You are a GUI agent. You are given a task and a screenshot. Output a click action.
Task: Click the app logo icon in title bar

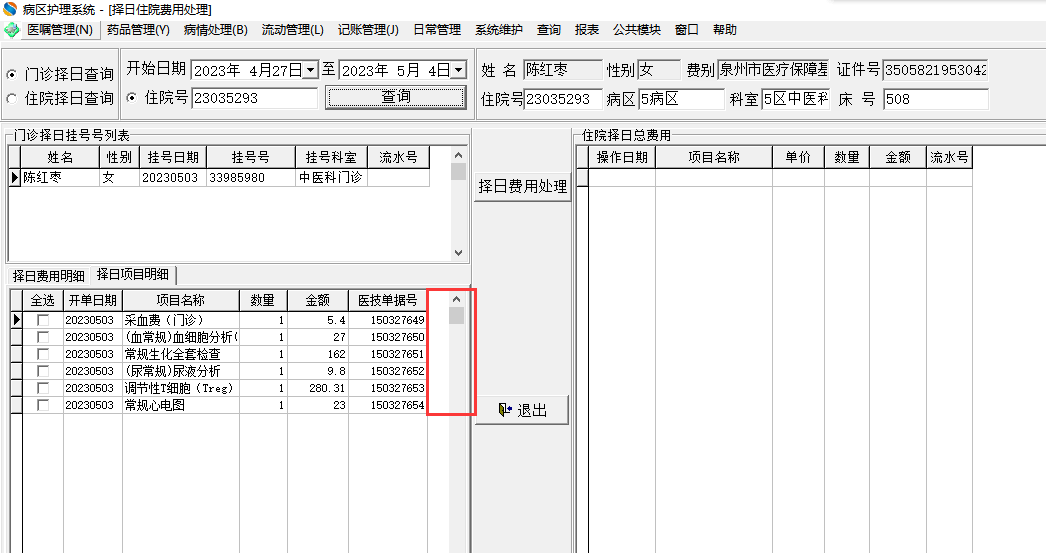10,9
